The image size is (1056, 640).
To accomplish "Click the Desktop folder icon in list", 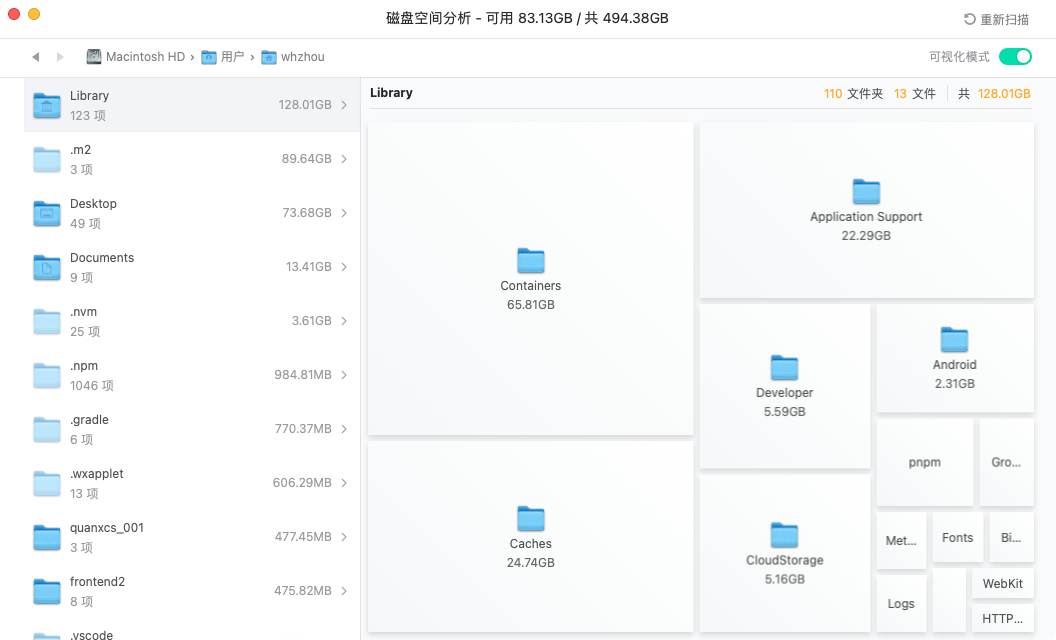I will [x=47, y=213].
